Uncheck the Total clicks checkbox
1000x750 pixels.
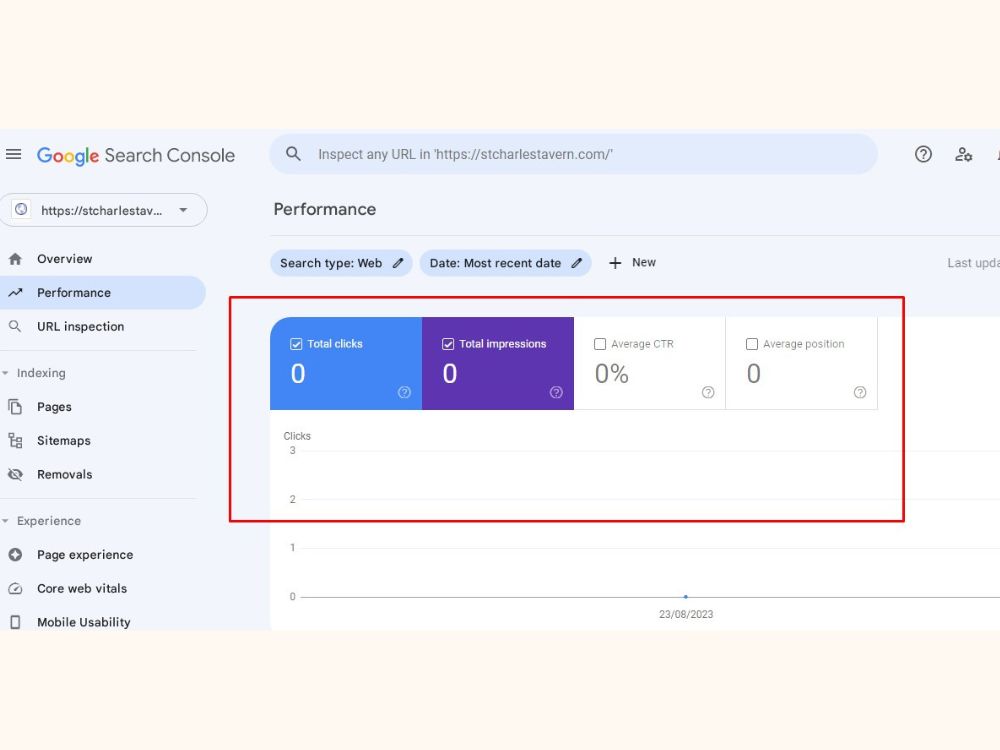(x=296, y=344)
